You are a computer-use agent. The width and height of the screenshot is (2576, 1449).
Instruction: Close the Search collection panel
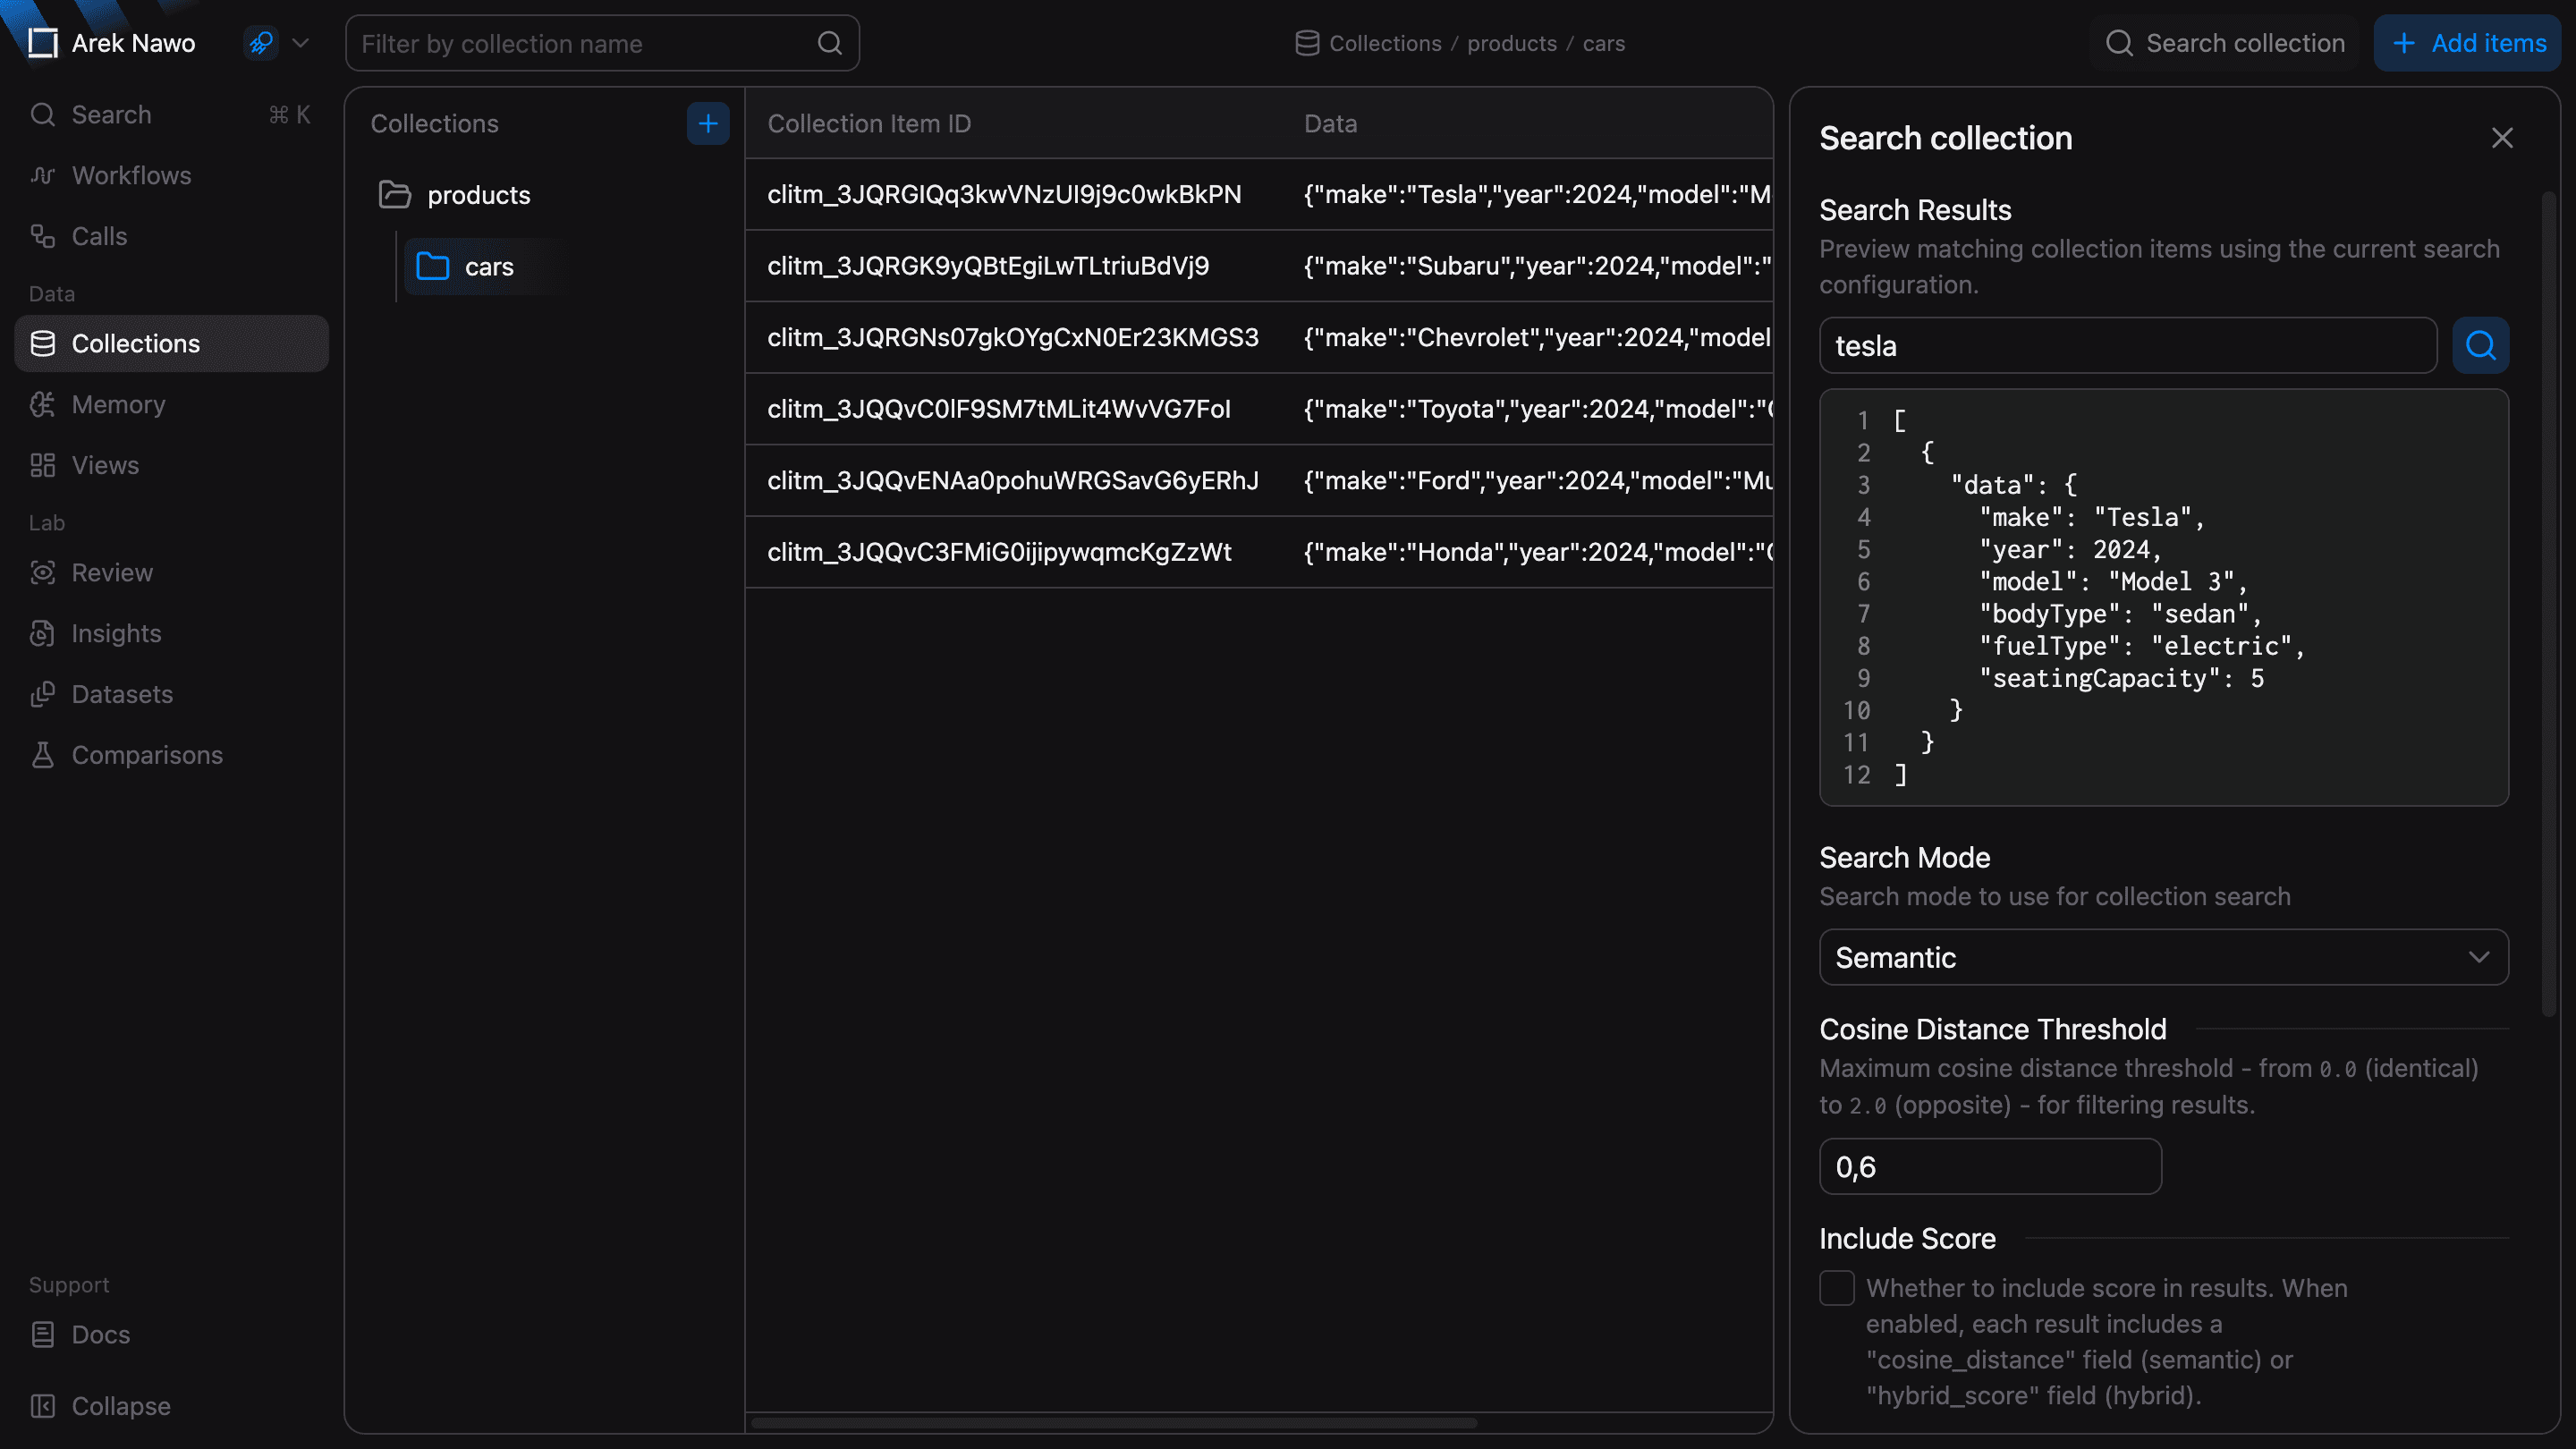tap(2502, 138)
